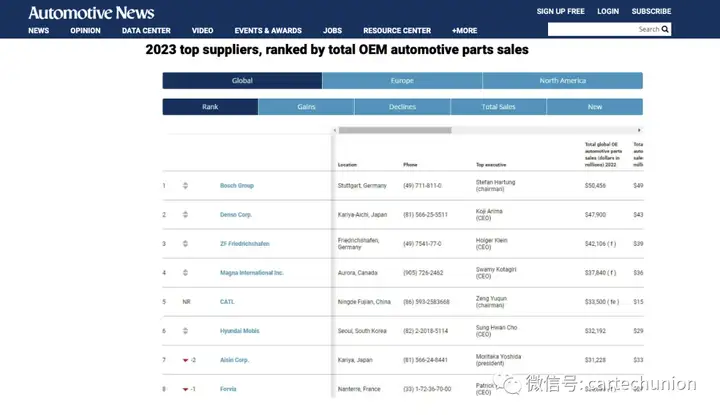720x415 pixels.
Task: Click the LOGIN link
Action: 608,11
